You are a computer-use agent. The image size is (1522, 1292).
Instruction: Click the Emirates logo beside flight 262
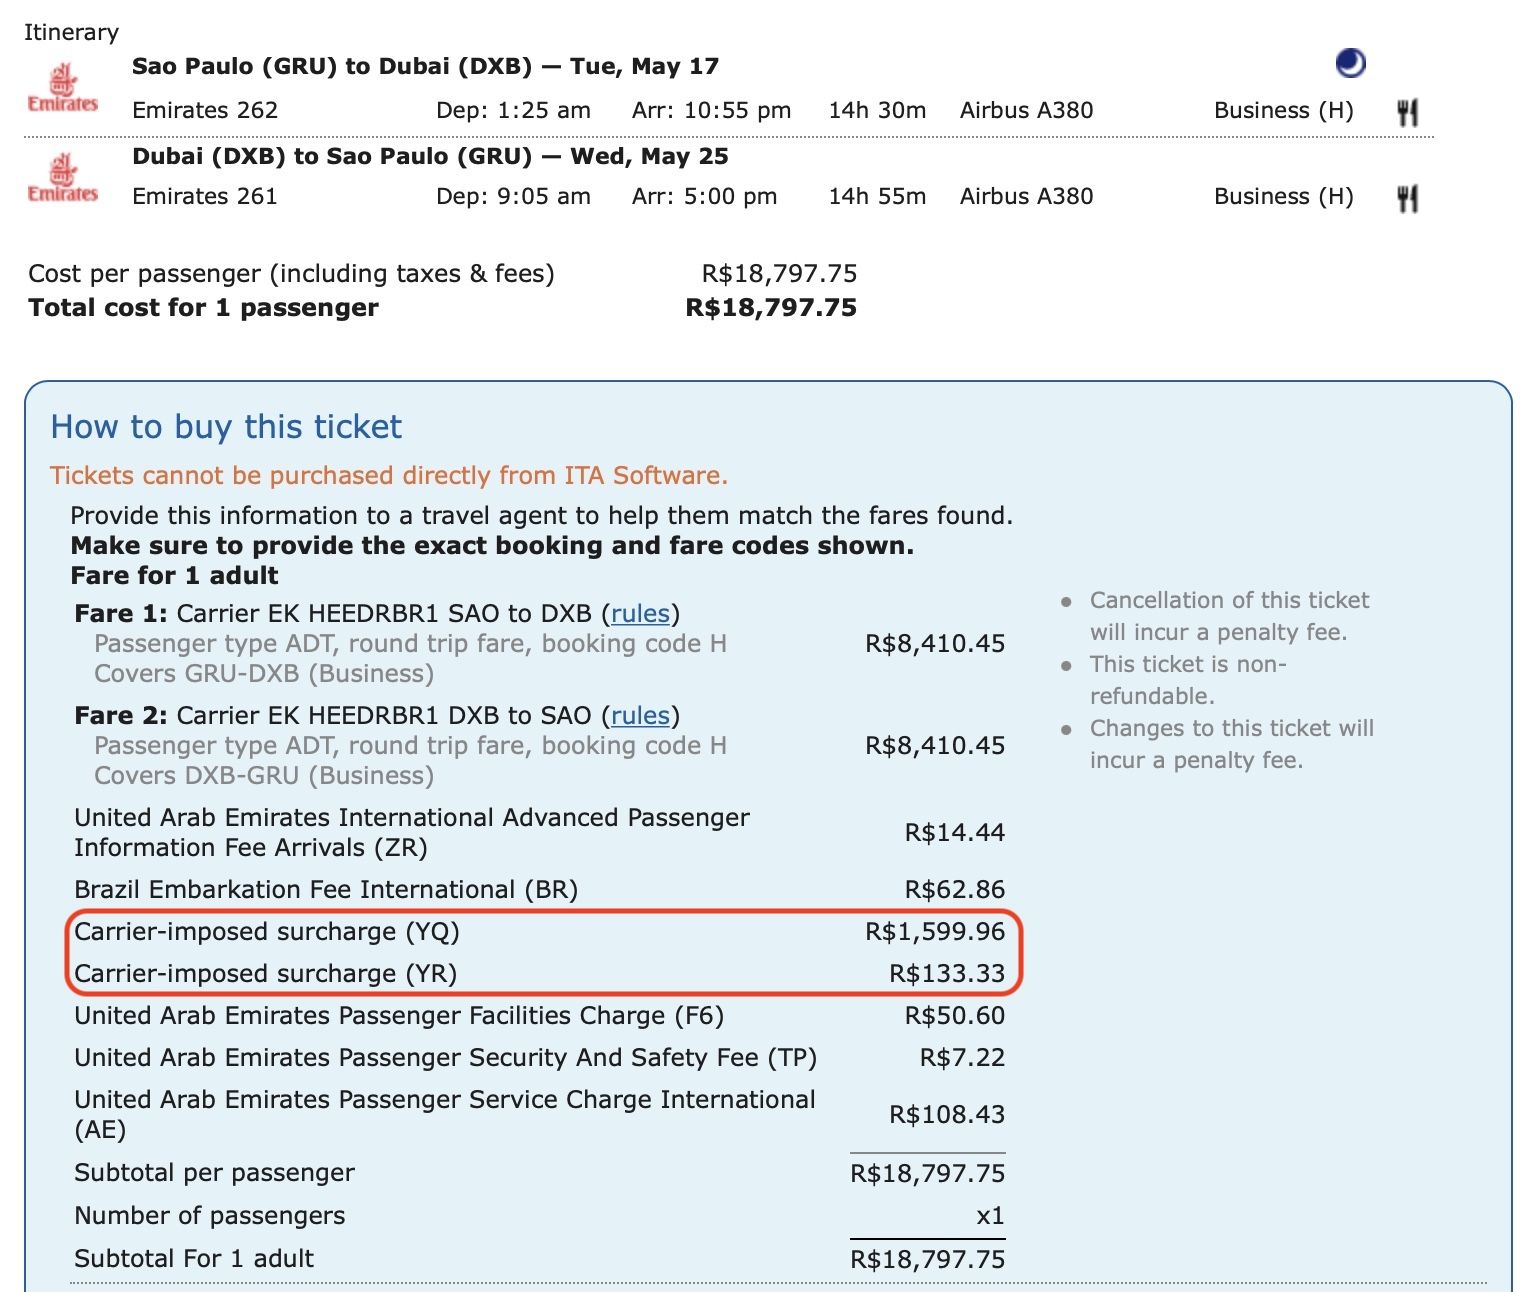click(x=63, y=88)
